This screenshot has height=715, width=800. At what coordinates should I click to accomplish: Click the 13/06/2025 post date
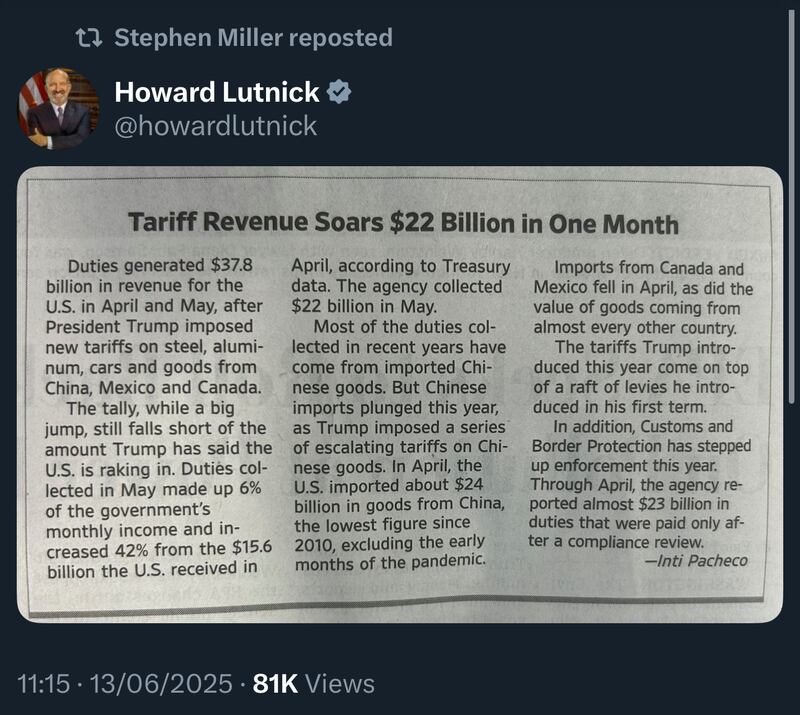point(162,684)
